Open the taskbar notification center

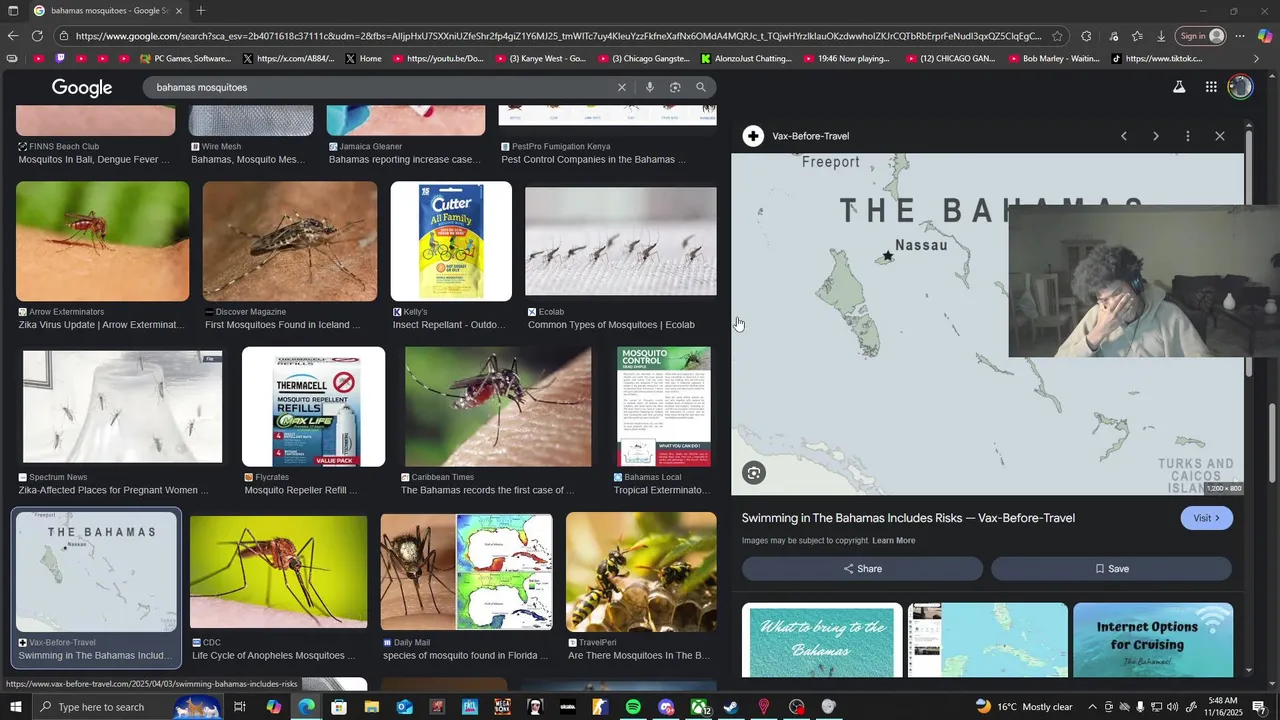click(1259, 707)
